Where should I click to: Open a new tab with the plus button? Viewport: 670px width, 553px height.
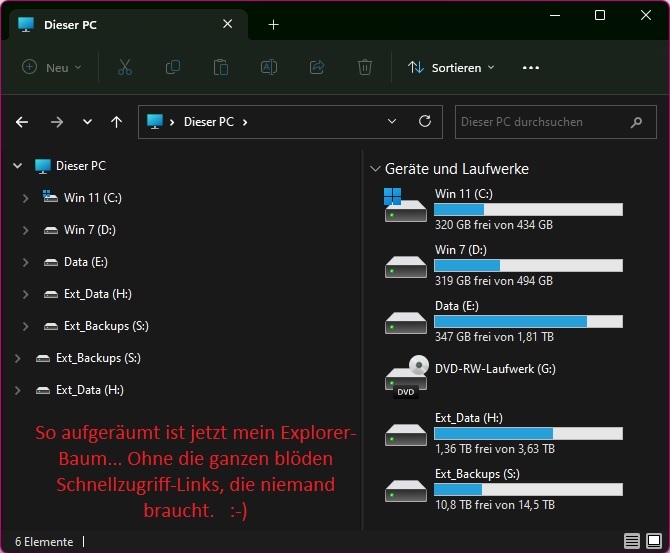click(273, 25)
